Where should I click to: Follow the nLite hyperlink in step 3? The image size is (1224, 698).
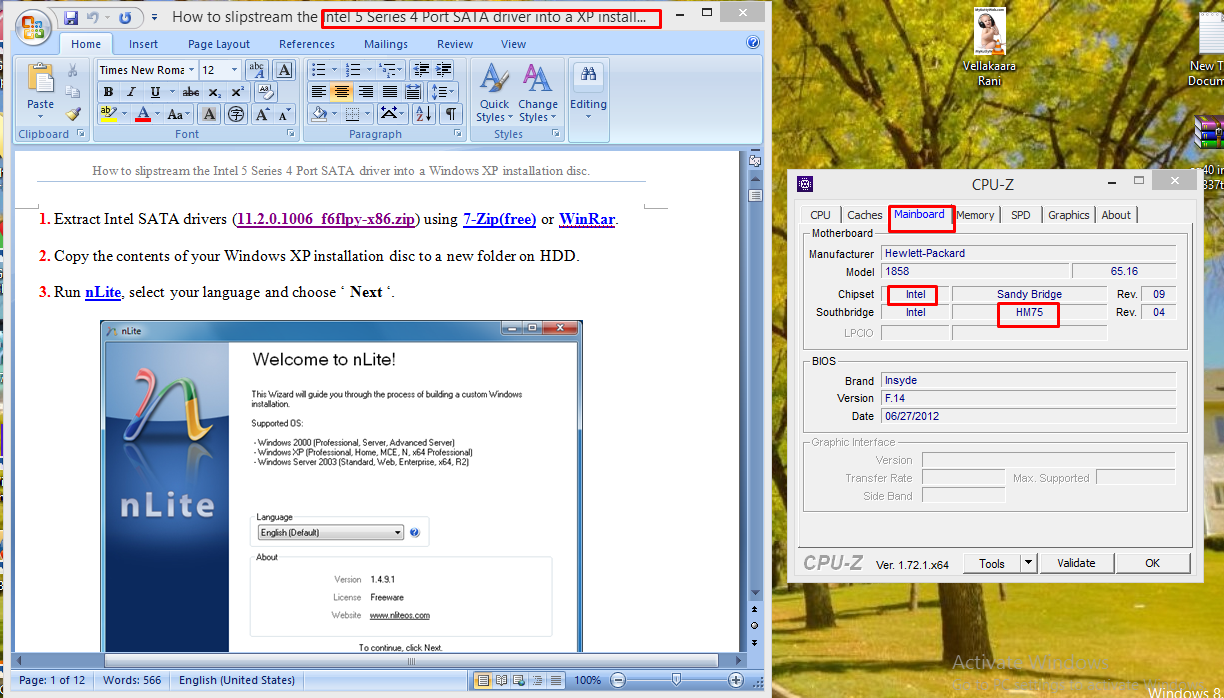103,292
